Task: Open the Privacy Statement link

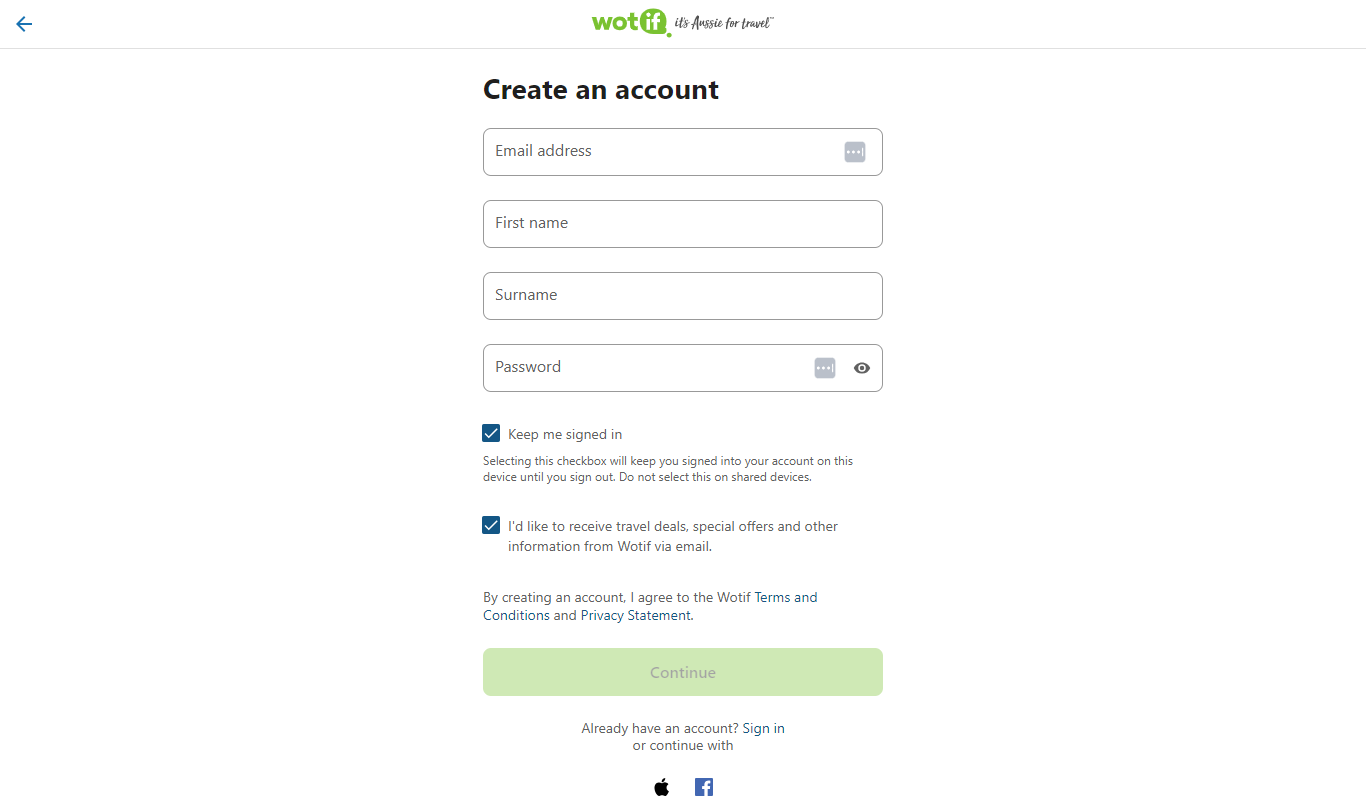Action: 636,615
